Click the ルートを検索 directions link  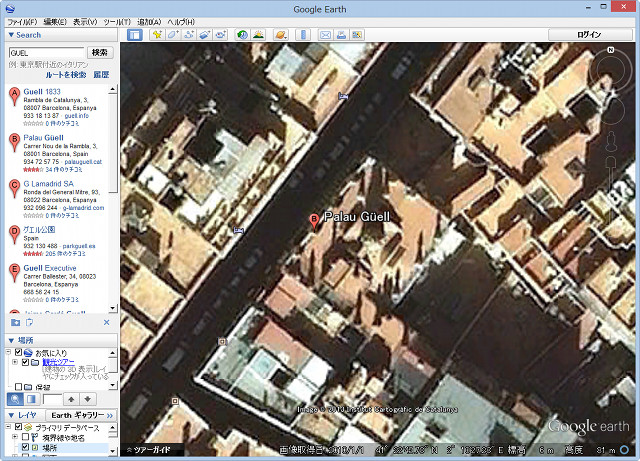tap(66, 75)
